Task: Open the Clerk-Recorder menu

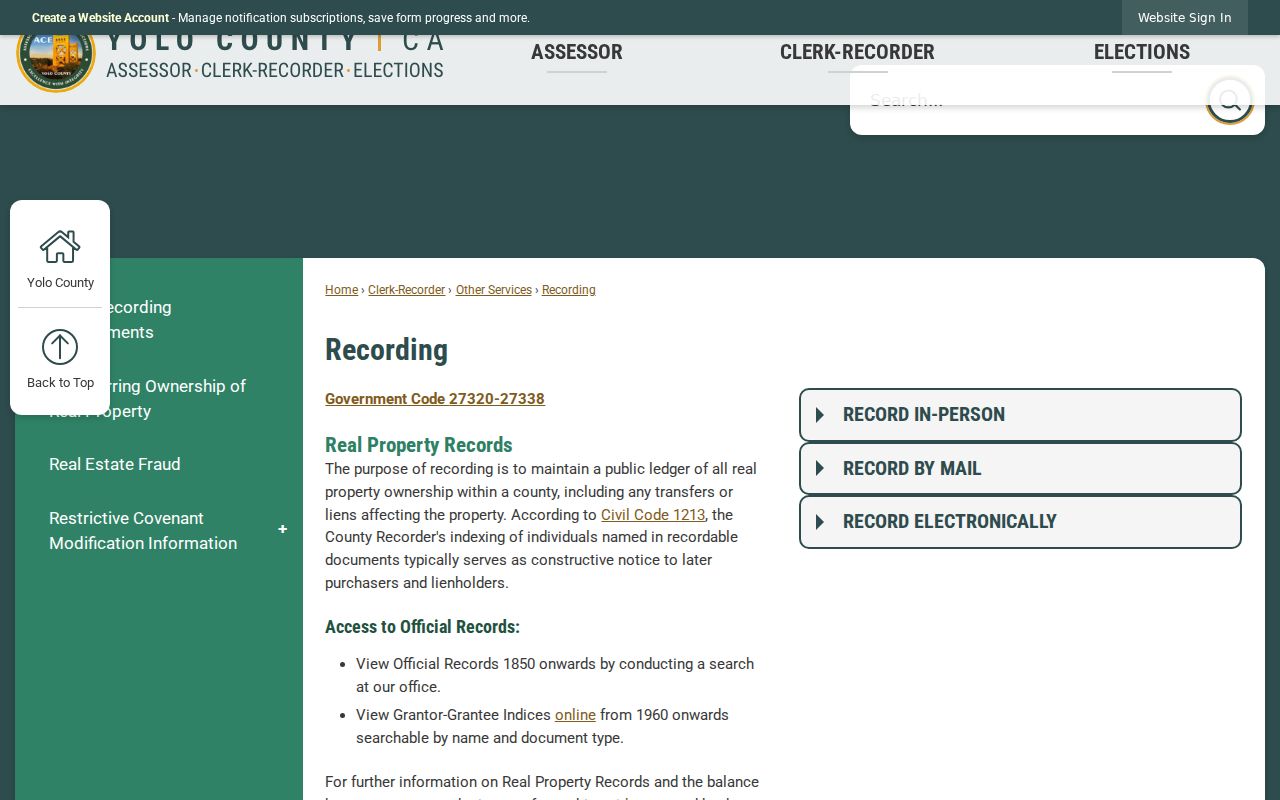Action: click(x=857, y=52)
